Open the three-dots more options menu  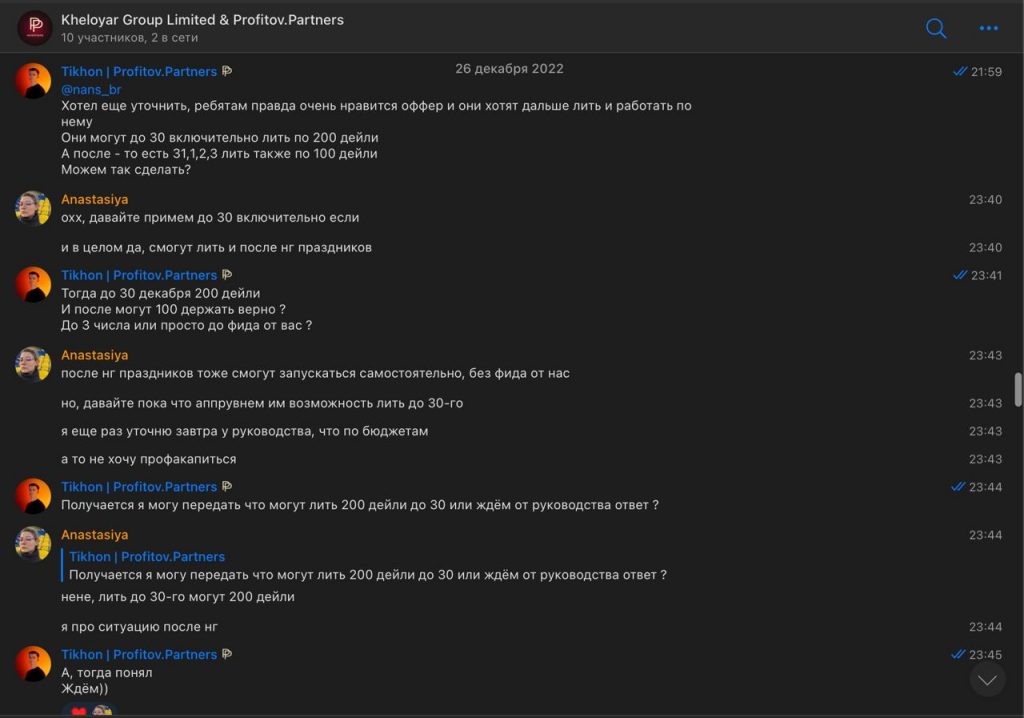(x=988, y=28)
